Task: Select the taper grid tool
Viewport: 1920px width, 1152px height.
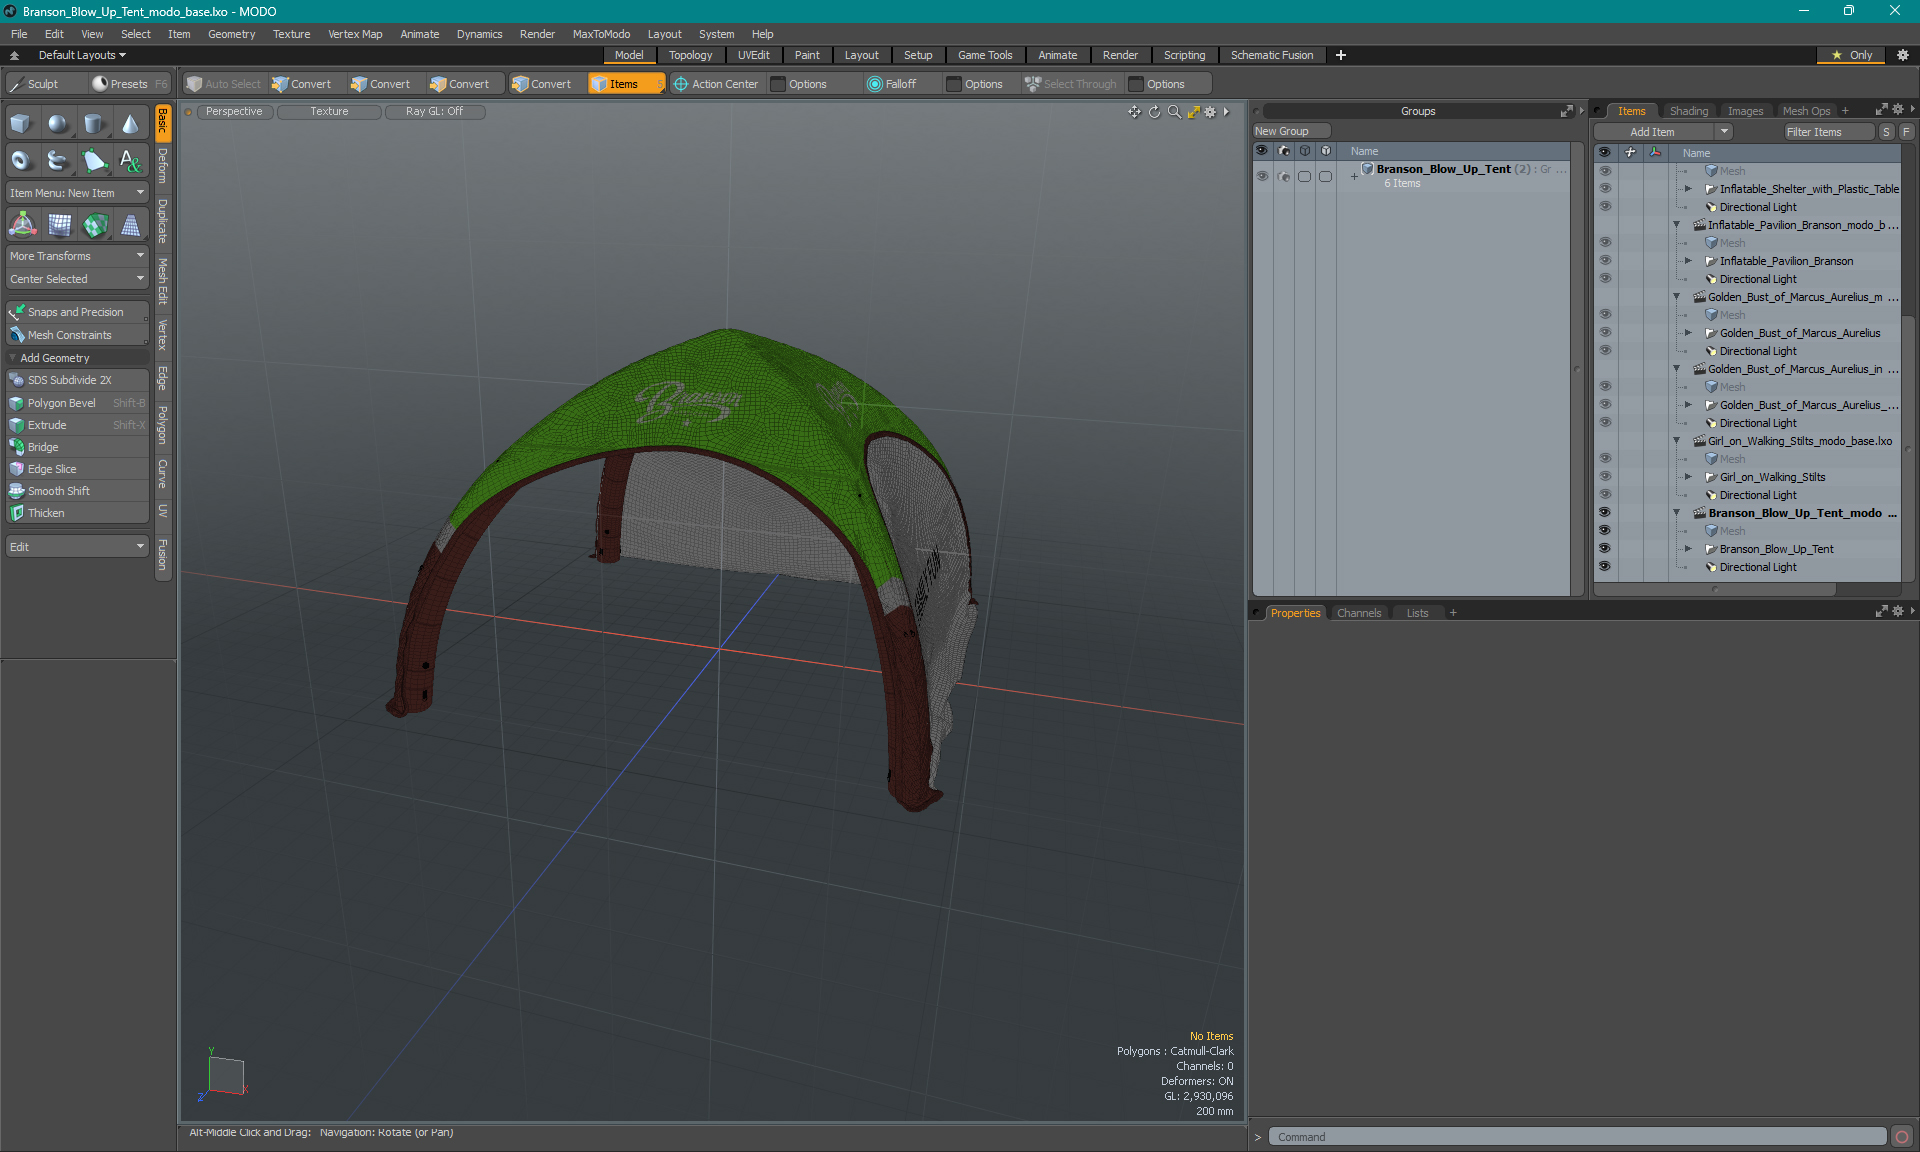Action: click(x=130, y=225)
